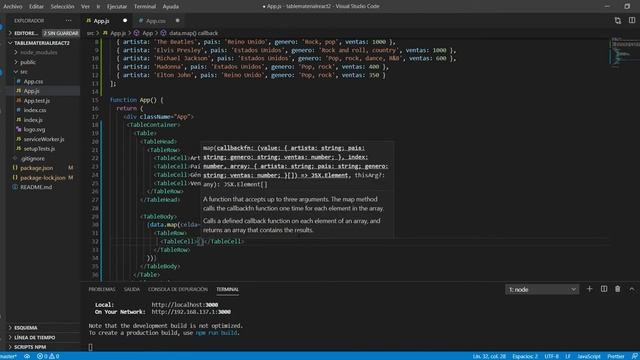The width and height of the screenshot is (640, 360).
Task: Expand the Línea de tiempo panel
Action: [x=34, y=338]
